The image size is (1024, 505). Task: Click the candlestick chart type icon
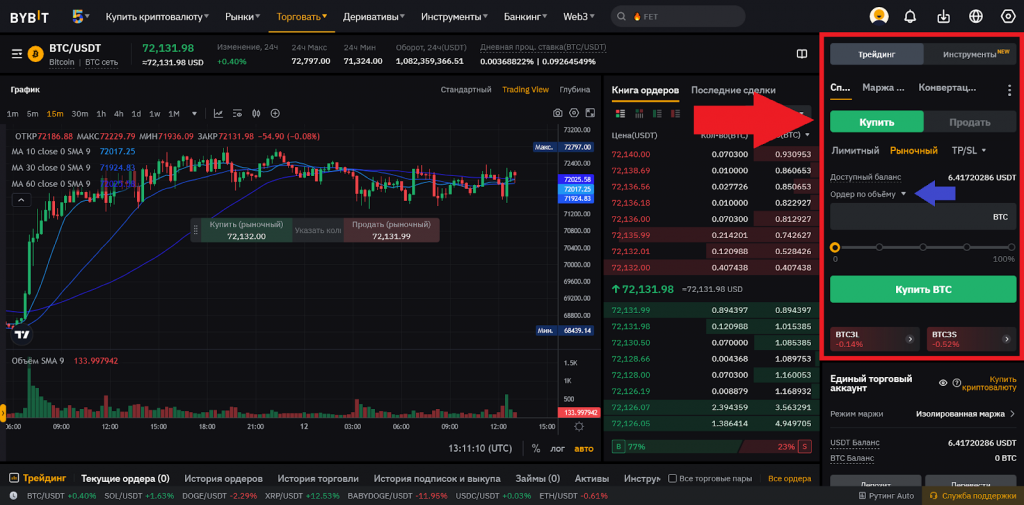point(257,114)
